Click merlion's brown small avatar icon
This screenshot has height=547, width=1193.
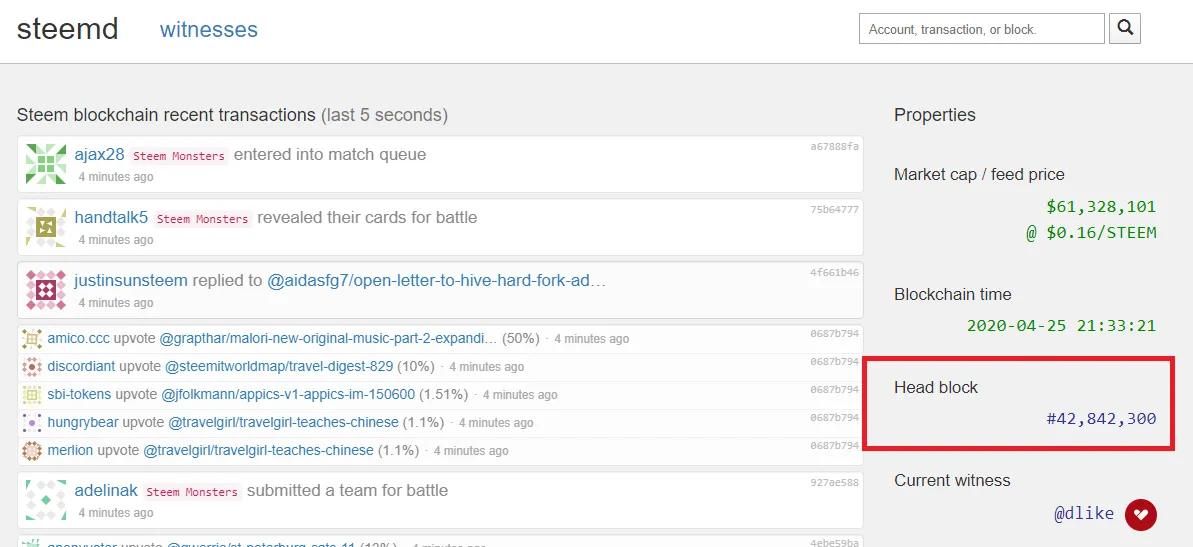tap(32, 450)
